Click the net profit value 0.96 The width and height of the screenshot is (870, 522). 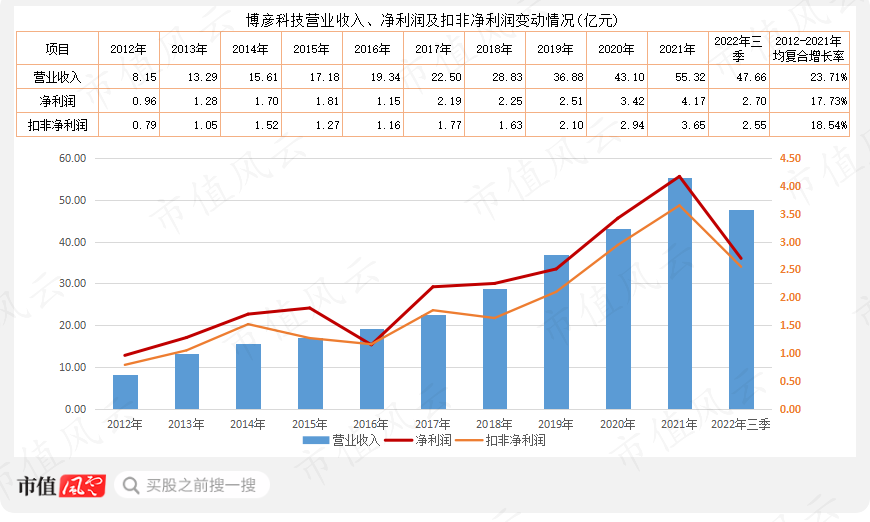(x=144, y=101)
